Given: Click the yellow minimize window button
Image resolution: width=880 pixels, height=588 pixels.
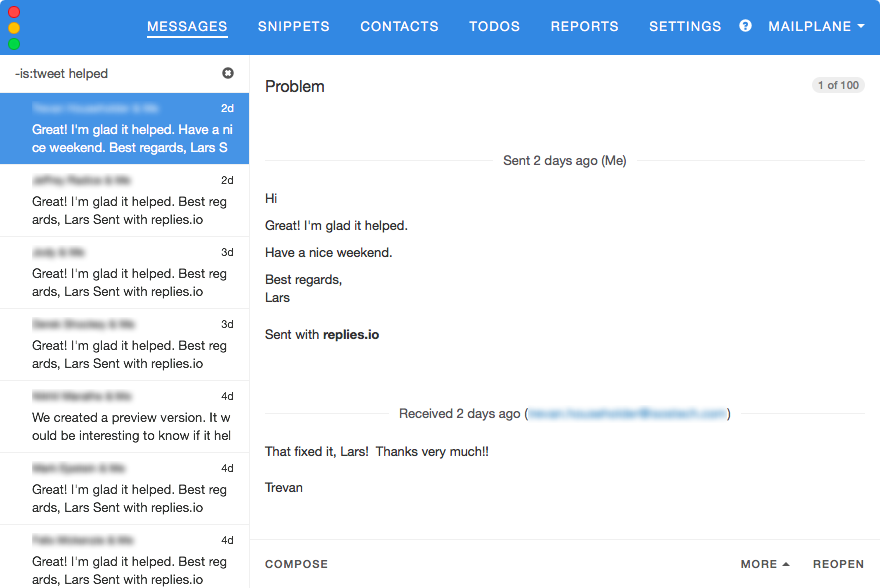Looking at the screenshot, I should pyautogui.click(x=14, y=28).
